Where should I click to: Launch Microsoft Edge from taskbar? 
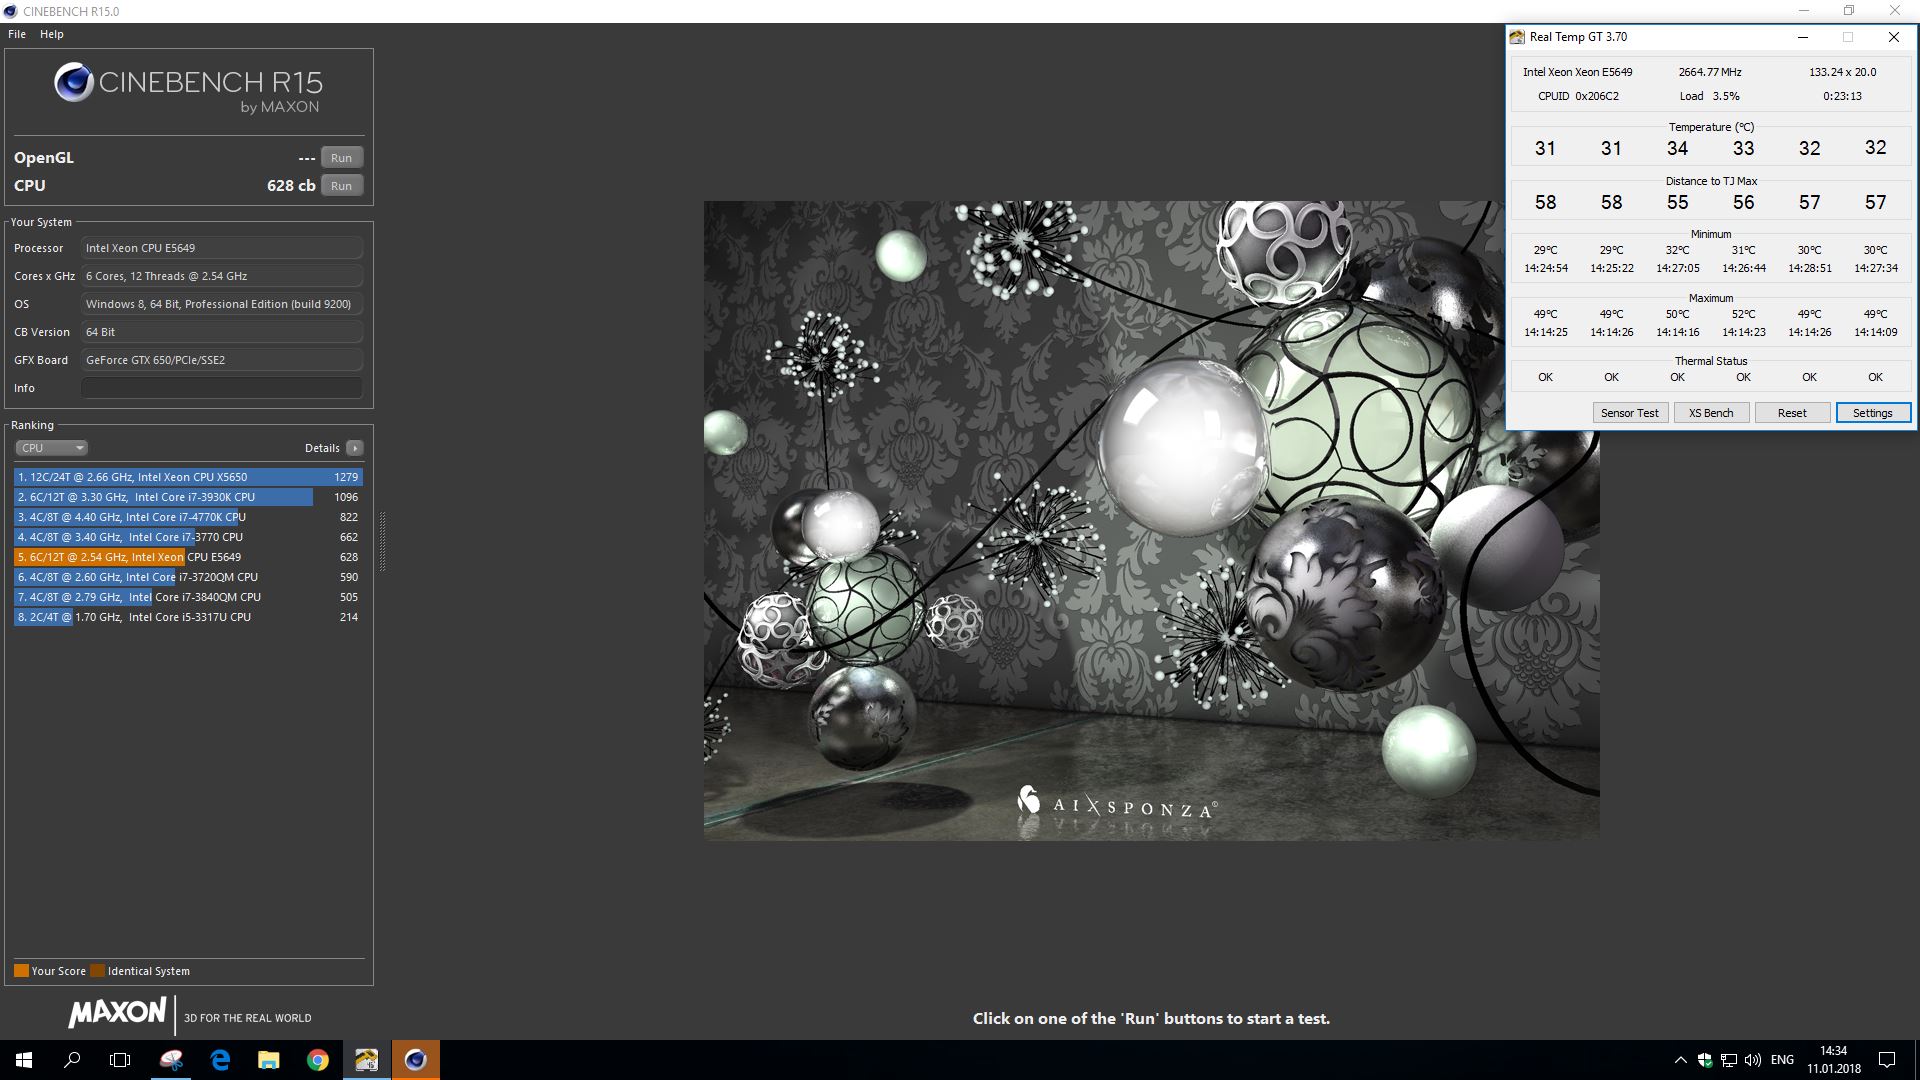tap(220, 1060)
